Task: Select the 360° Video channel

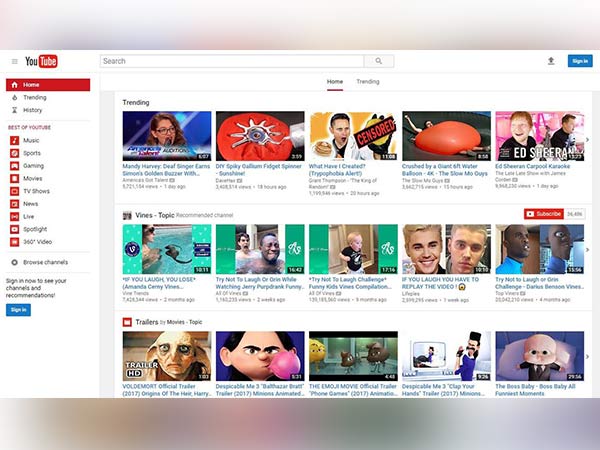Action: click(38, 242)
